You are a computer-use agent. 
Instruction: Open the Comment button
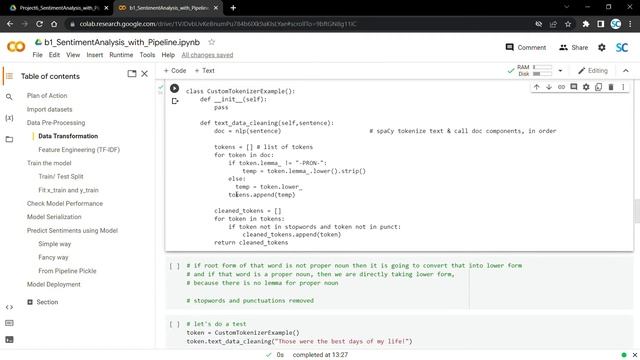526,47
